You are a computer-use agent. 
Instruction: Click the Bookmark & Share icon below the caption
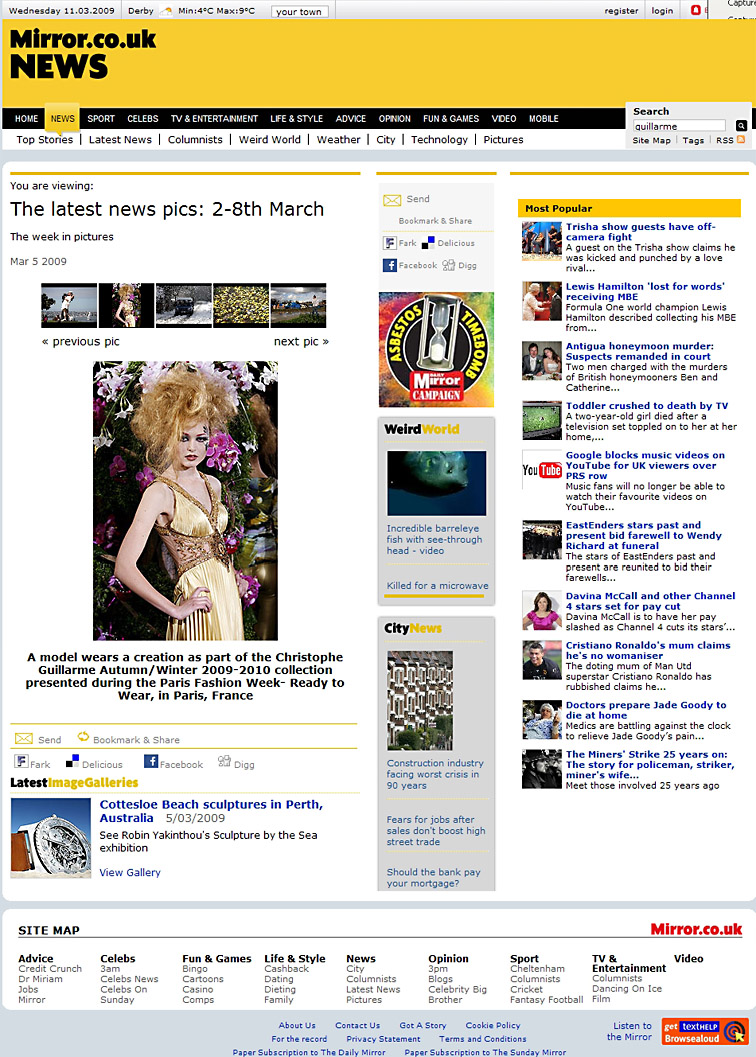pos(84,738)
